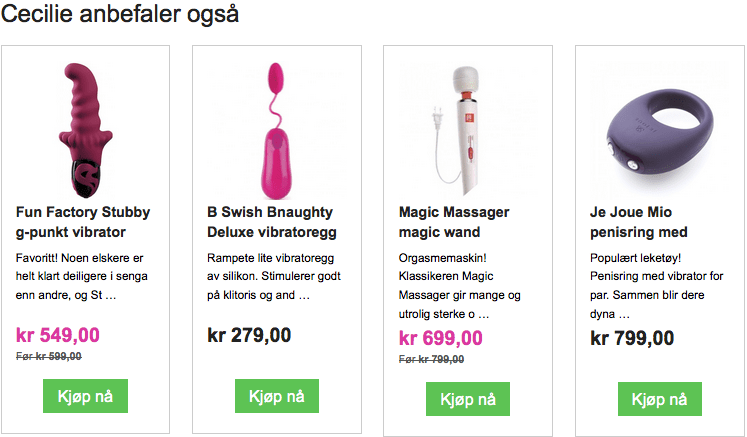This screenshot has height=437, width=747.
Task: Click the Je Joue Mio title link
Action: tap(638, 222)
